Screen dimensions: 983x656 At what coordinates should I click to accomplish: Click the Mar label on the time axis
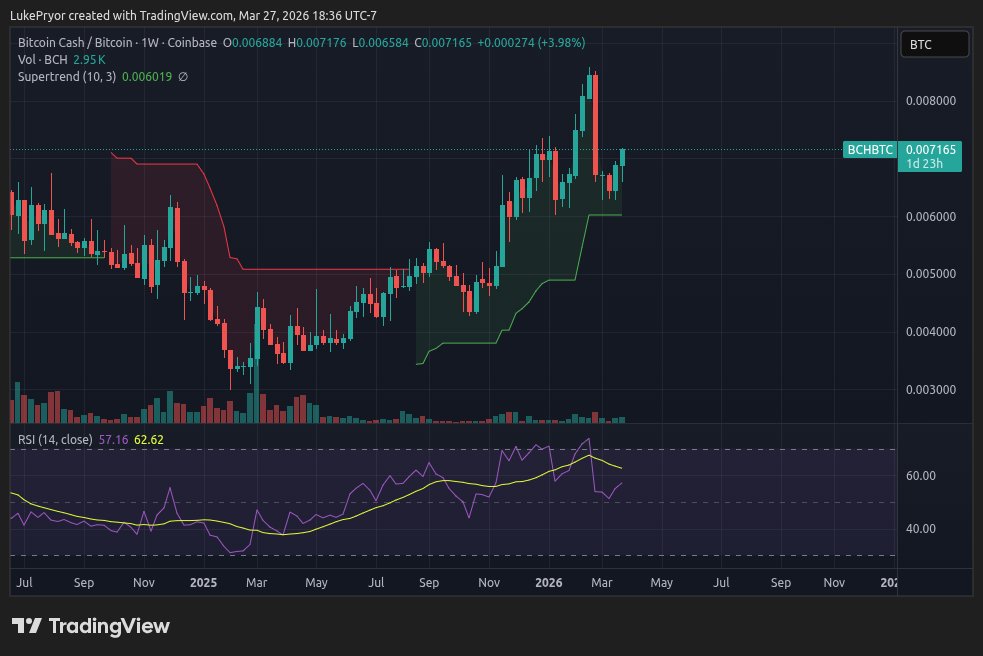[x=602, y=582]
